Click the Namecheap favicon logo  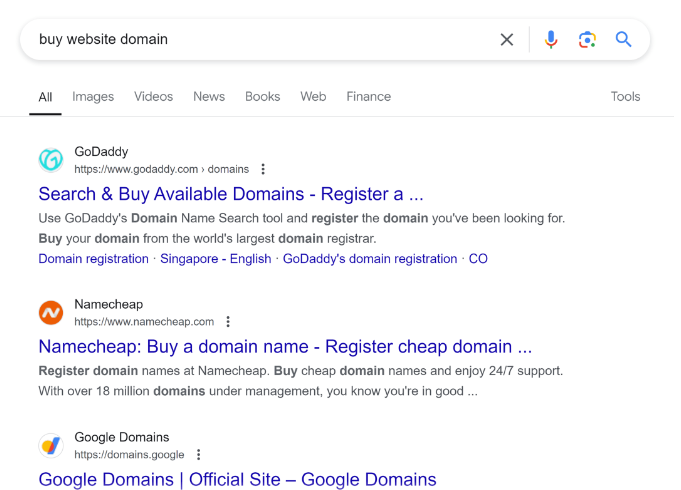coord(51,313)
